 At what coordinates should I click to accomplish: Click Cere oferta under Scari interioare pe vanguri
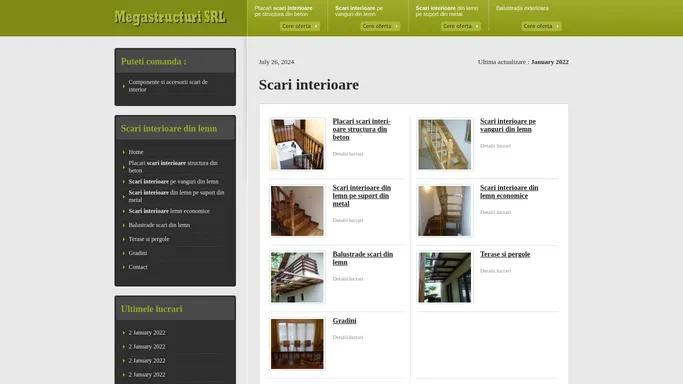380,26
